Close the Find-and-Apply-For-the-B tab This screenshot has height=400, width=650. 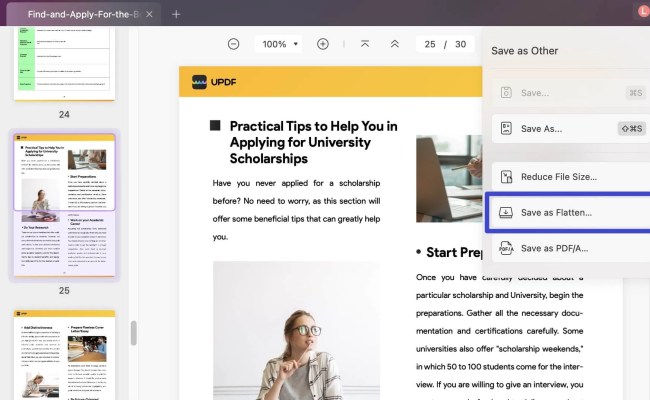(149, 15)
